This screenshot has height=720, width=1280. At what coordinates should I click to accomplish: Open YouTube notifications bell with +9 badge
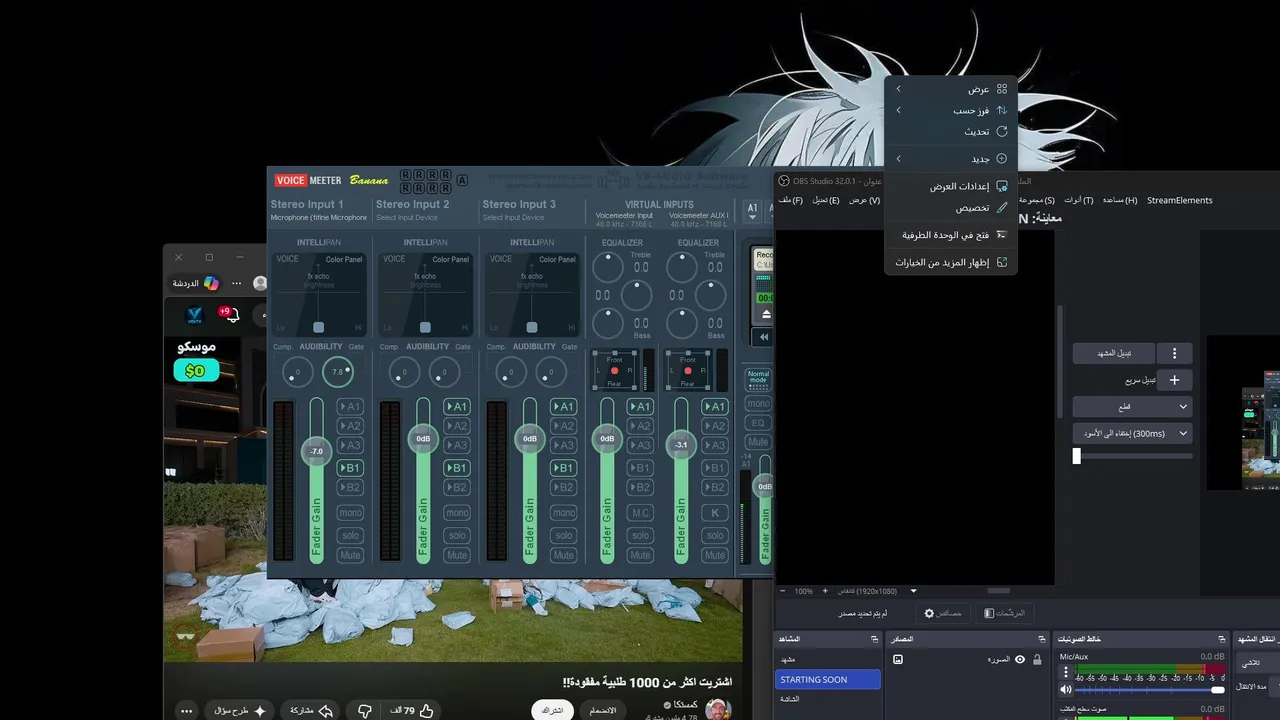pos(230,315)
